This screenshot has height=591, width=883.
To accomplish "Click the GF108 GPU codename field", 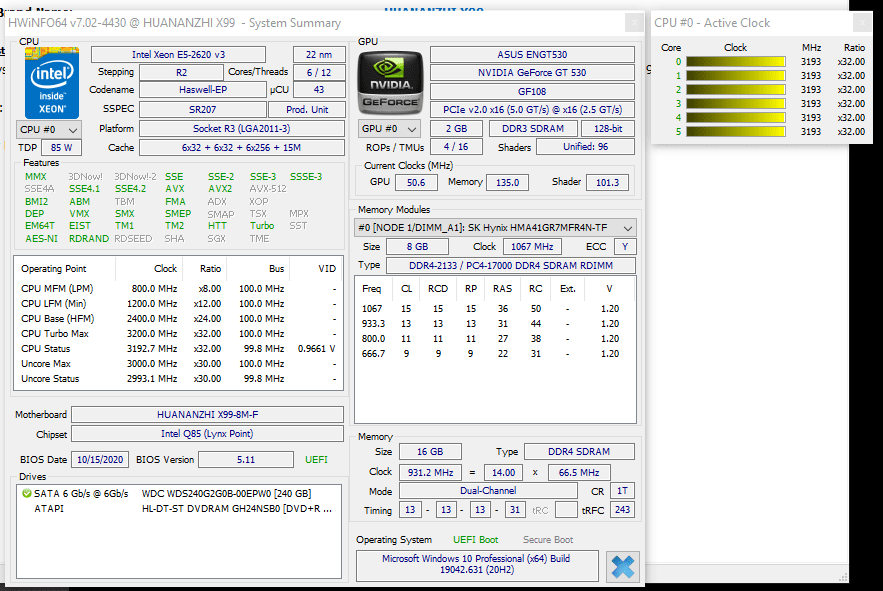I will click(x=532, y=91).
